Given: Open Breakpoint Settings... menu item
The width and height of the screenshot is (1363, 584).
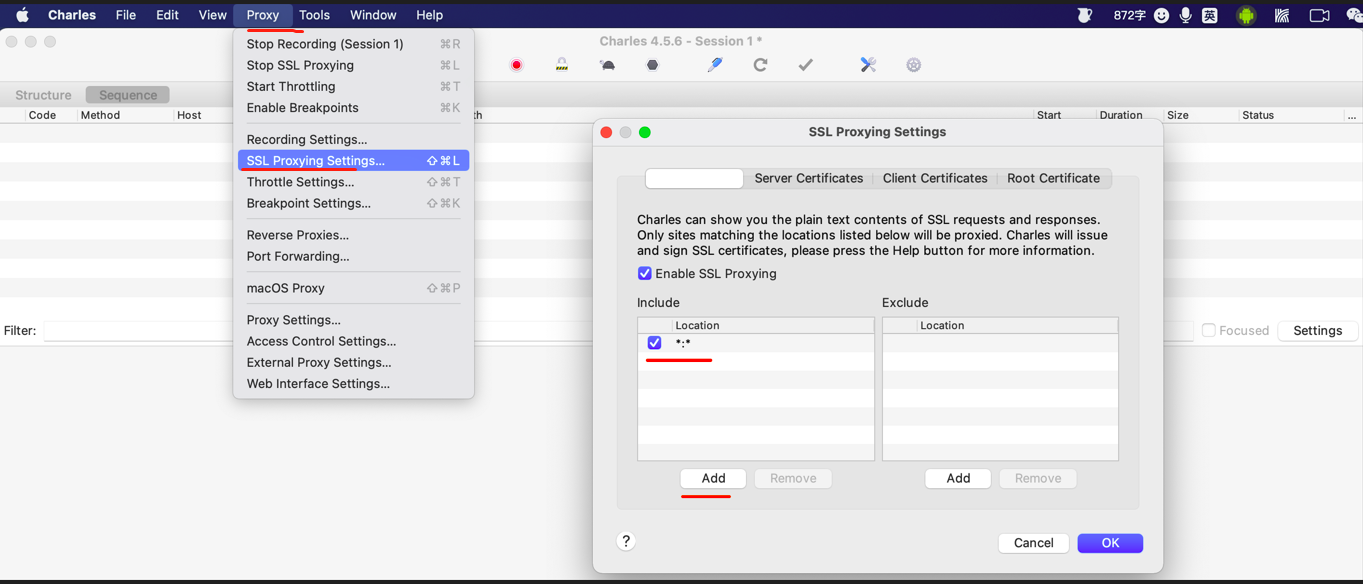Looking at the screenshot, I should [x=353, y=203].
